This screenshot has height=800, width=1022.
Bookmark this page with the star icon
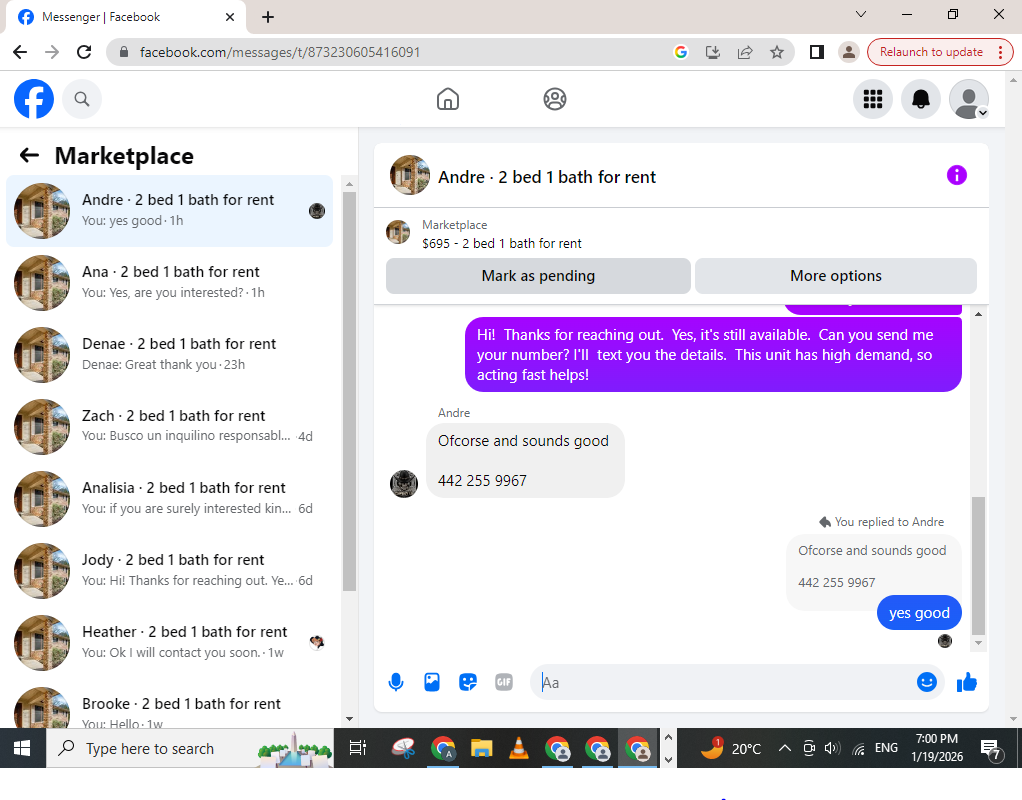pos(777,52)
